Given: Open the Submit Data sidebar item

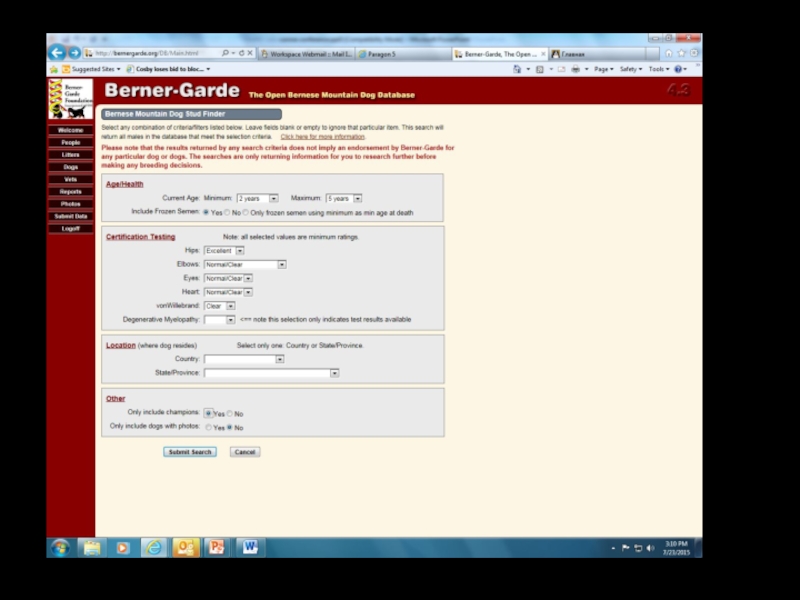Looking at the screenshot, I should 70,216.
